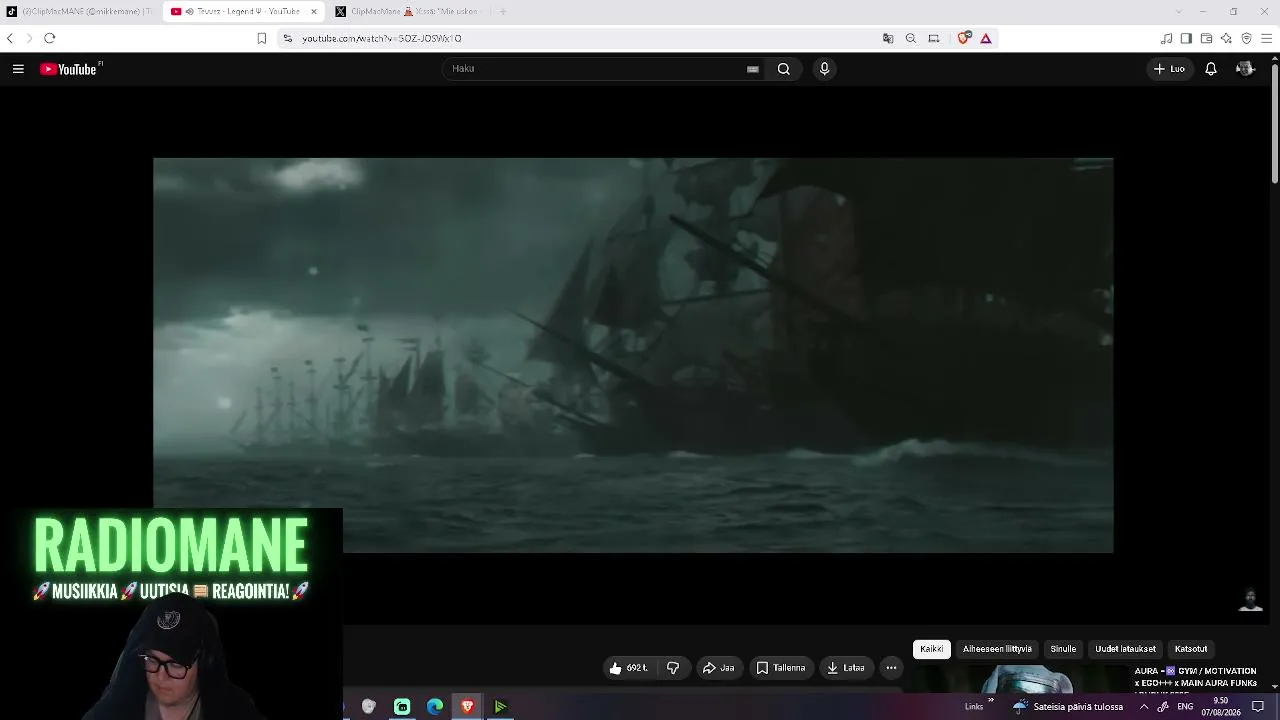Click the search magnifier button
Image resolution: width=1280 pixels, height=720 pixels.
[784, 69]
